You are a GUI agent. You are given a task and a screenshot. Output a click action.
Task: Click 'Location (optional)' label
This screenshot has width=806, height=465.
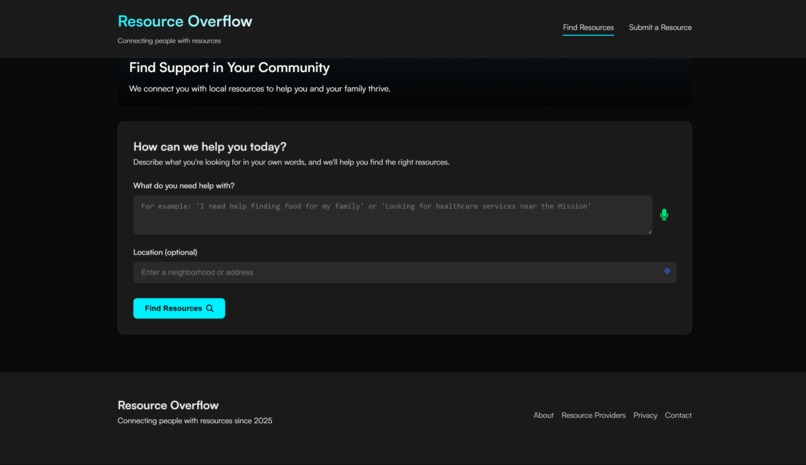pyautogui.click(x=165, y=252)
